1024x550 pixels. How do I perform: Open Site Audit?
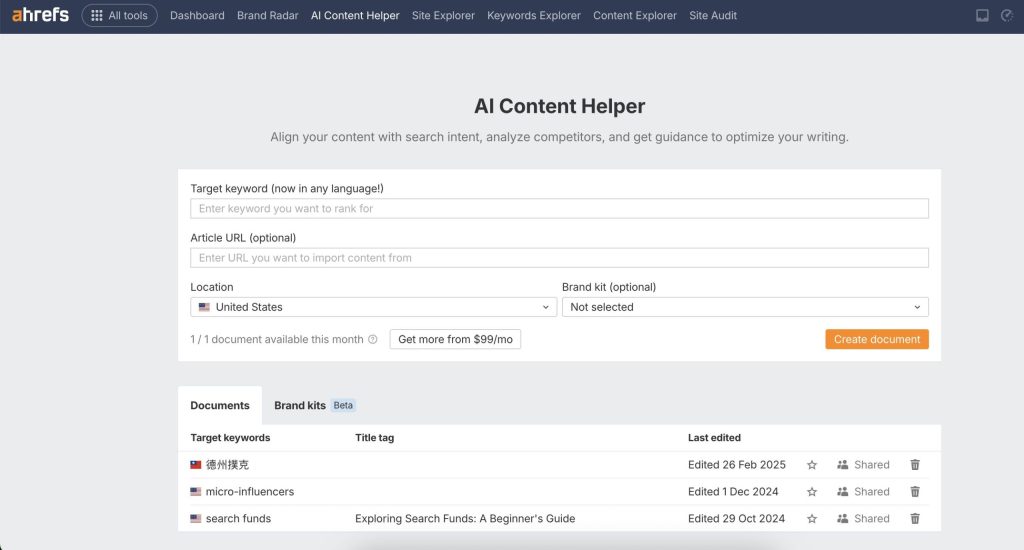click(713, 16)
